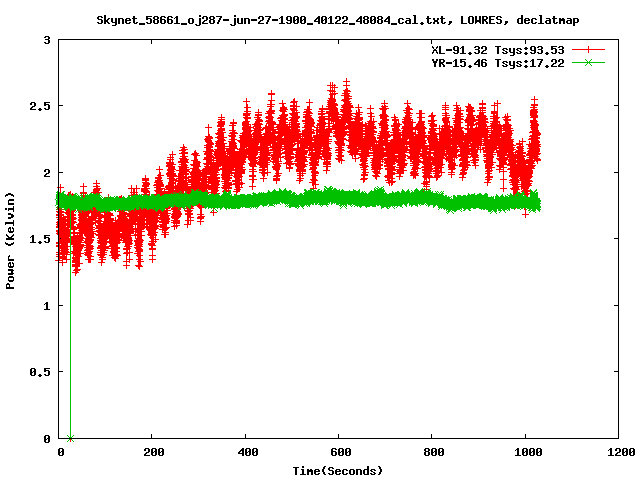
Task: Click x-axis tick label 800
Action: [x=433, y=452]
